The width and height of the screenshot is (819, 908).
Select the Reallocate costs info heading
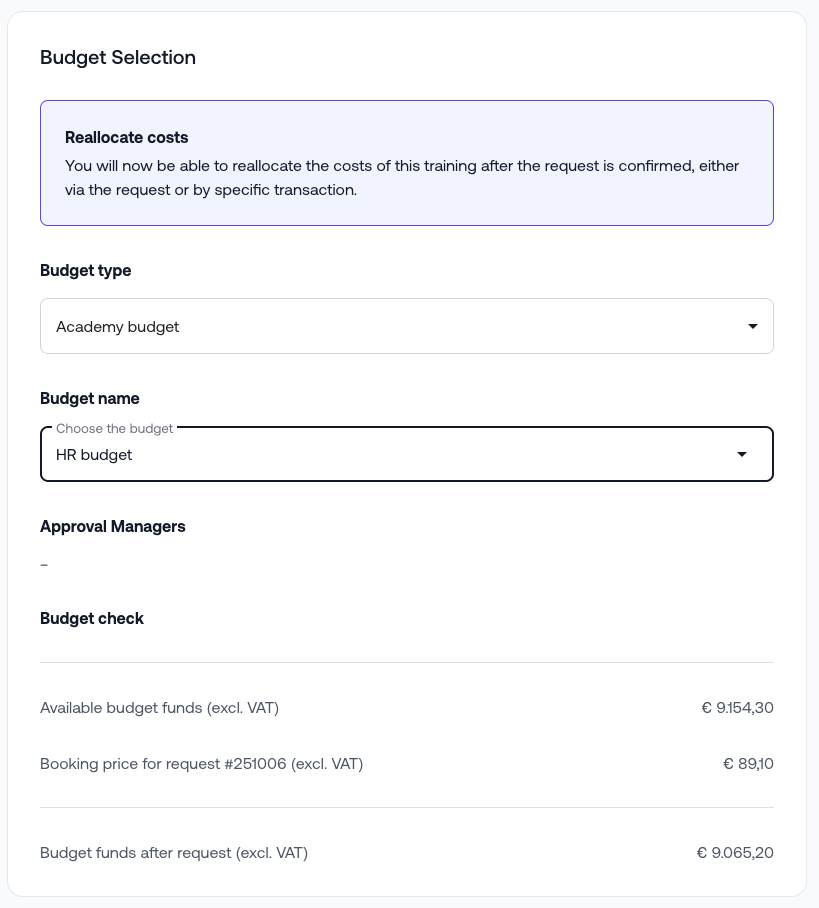(127, 137)
